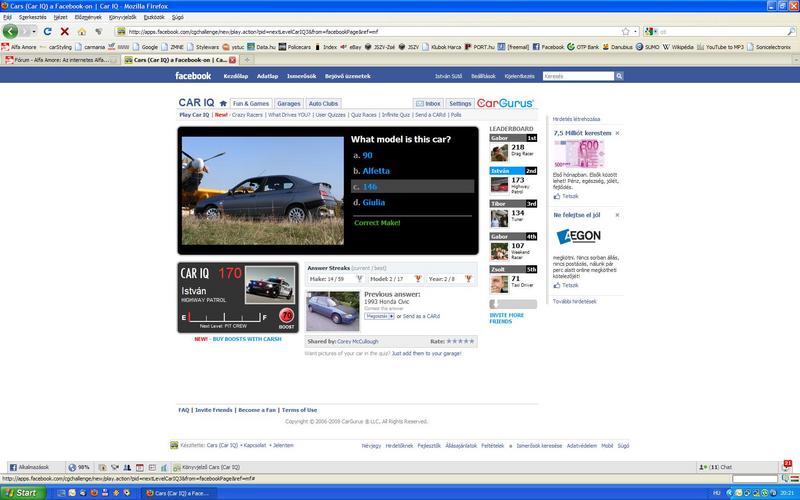Rate the photo with the stars
The image size is (800, 500).
tap(460, 341)
